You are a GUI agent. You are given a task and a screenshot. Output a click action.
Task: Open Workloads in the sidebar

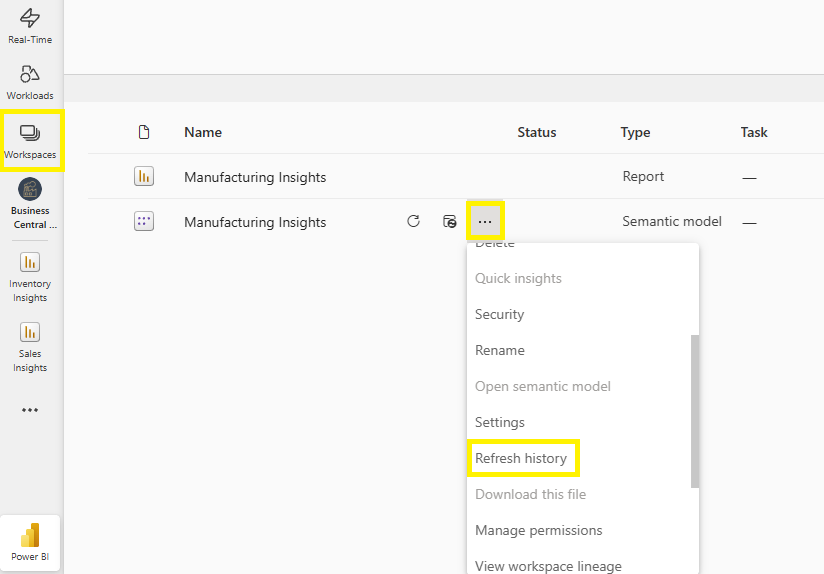(x=30, y=82)
